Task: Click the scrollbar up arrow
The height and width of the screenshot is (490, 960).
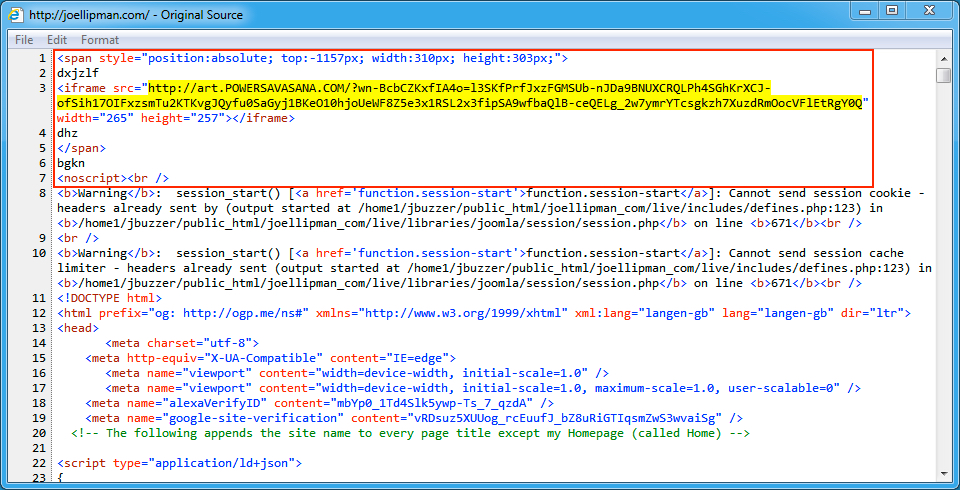Action: click(x=944, y=57)
